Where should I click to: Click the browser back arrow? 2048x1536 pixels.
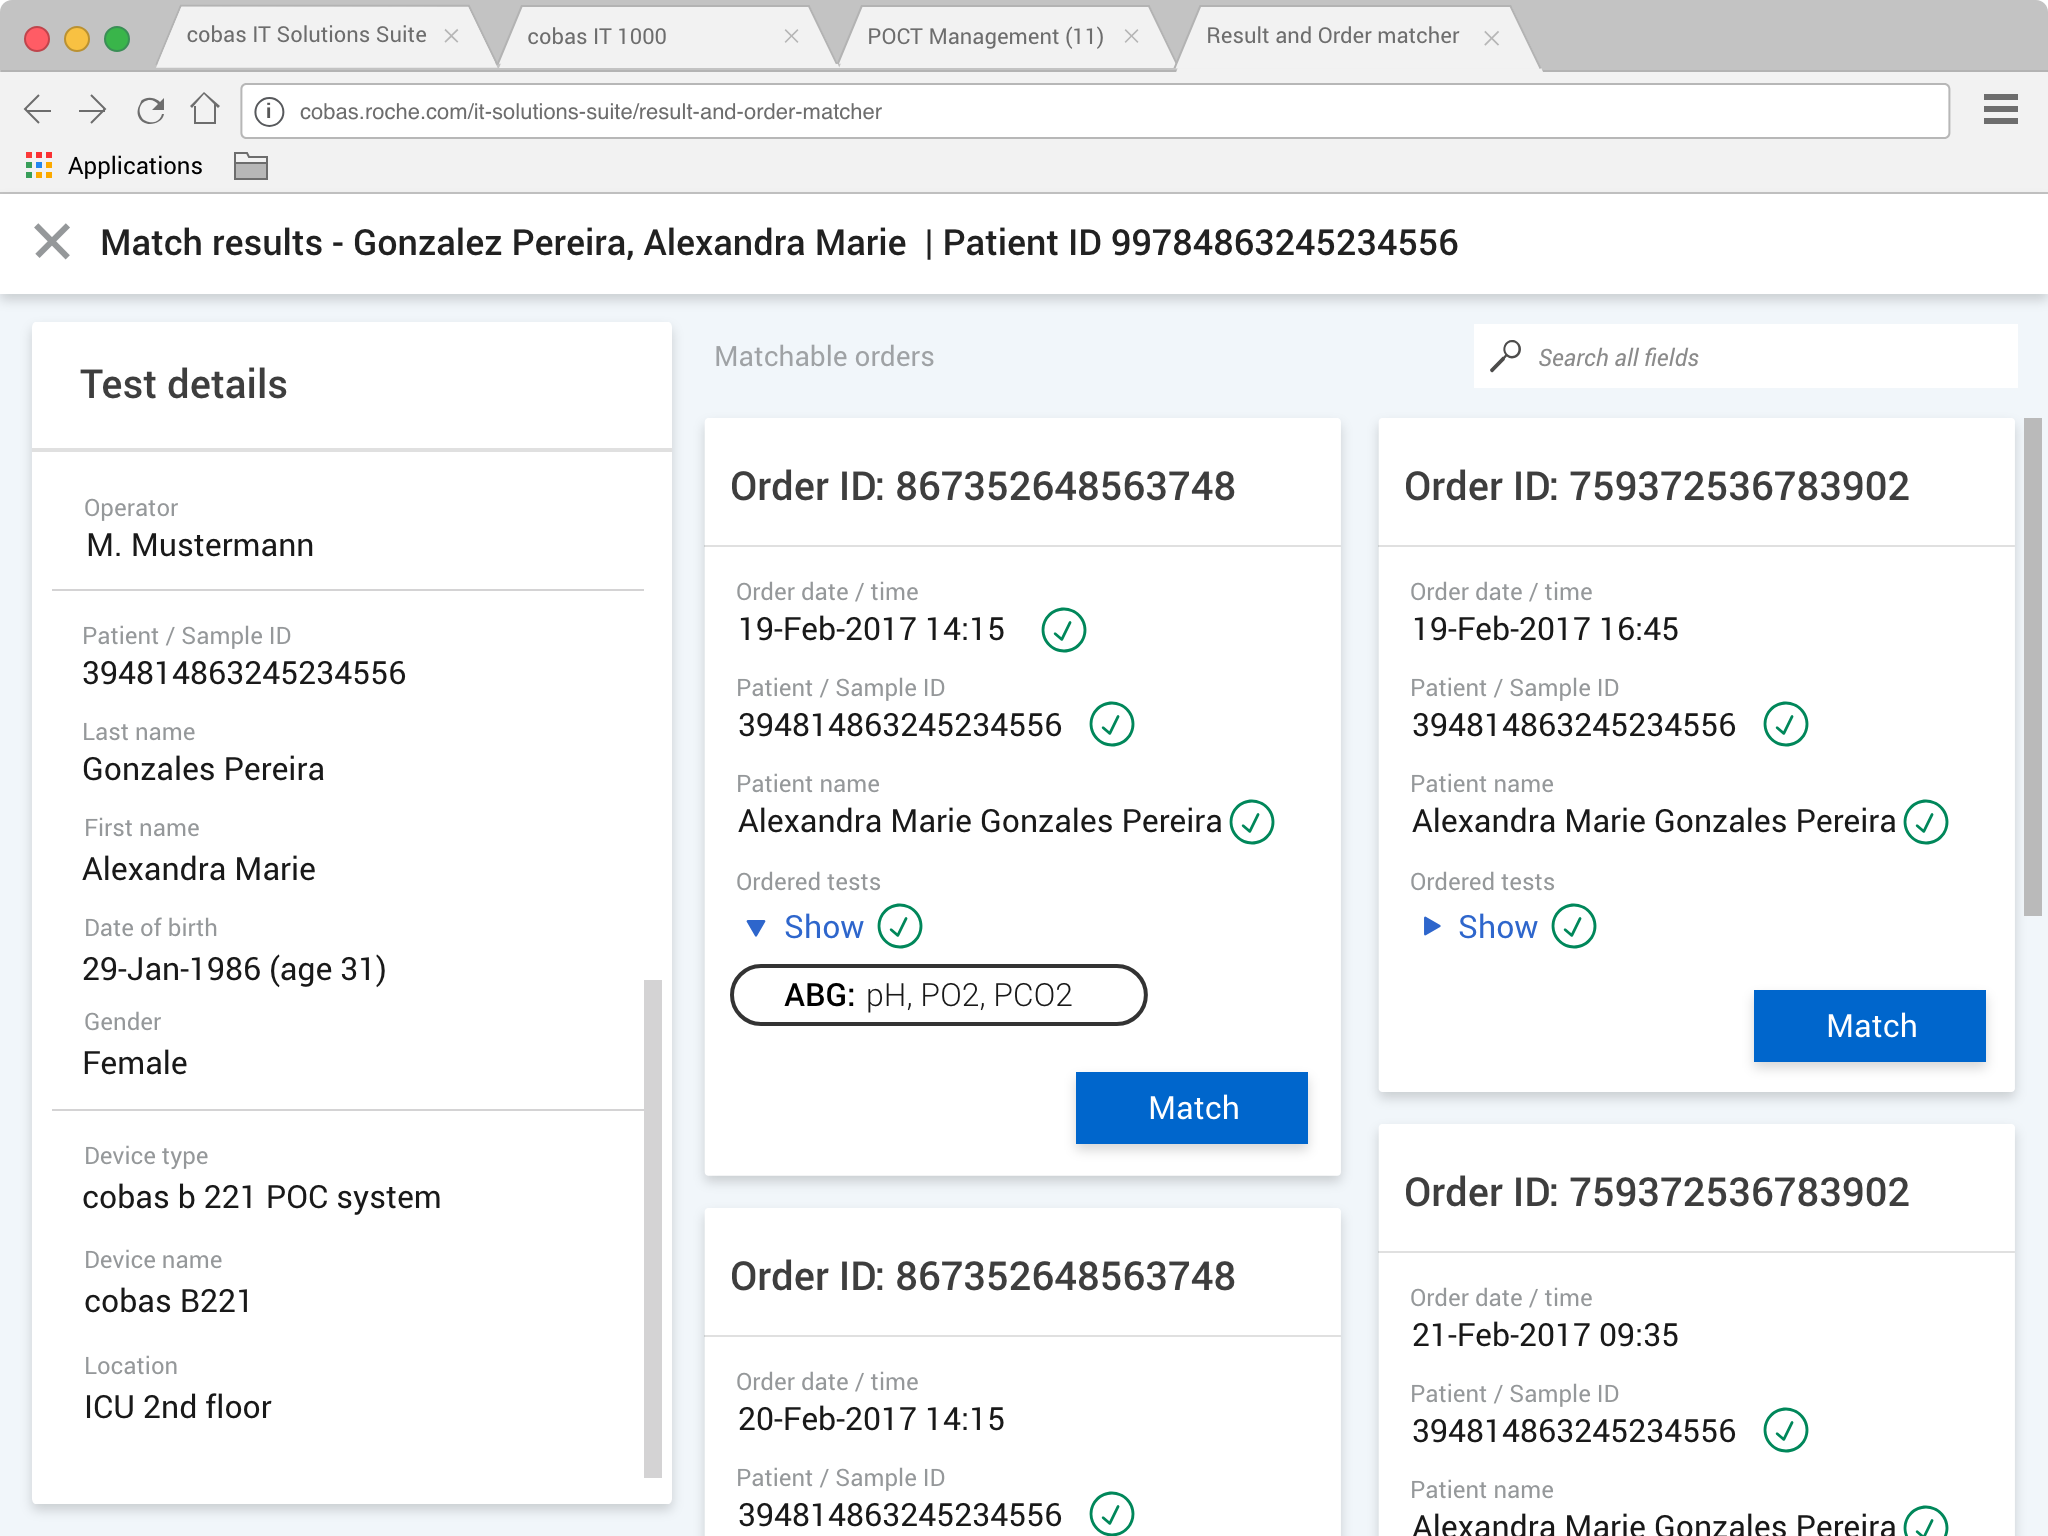coord(37,110)
